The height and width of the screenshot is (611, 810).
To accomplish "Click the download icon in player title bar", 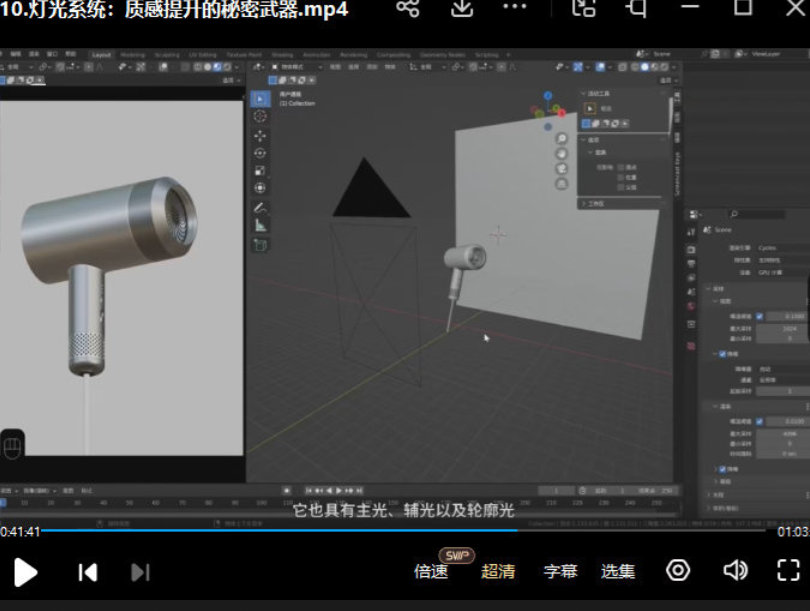I will (461, 8).
